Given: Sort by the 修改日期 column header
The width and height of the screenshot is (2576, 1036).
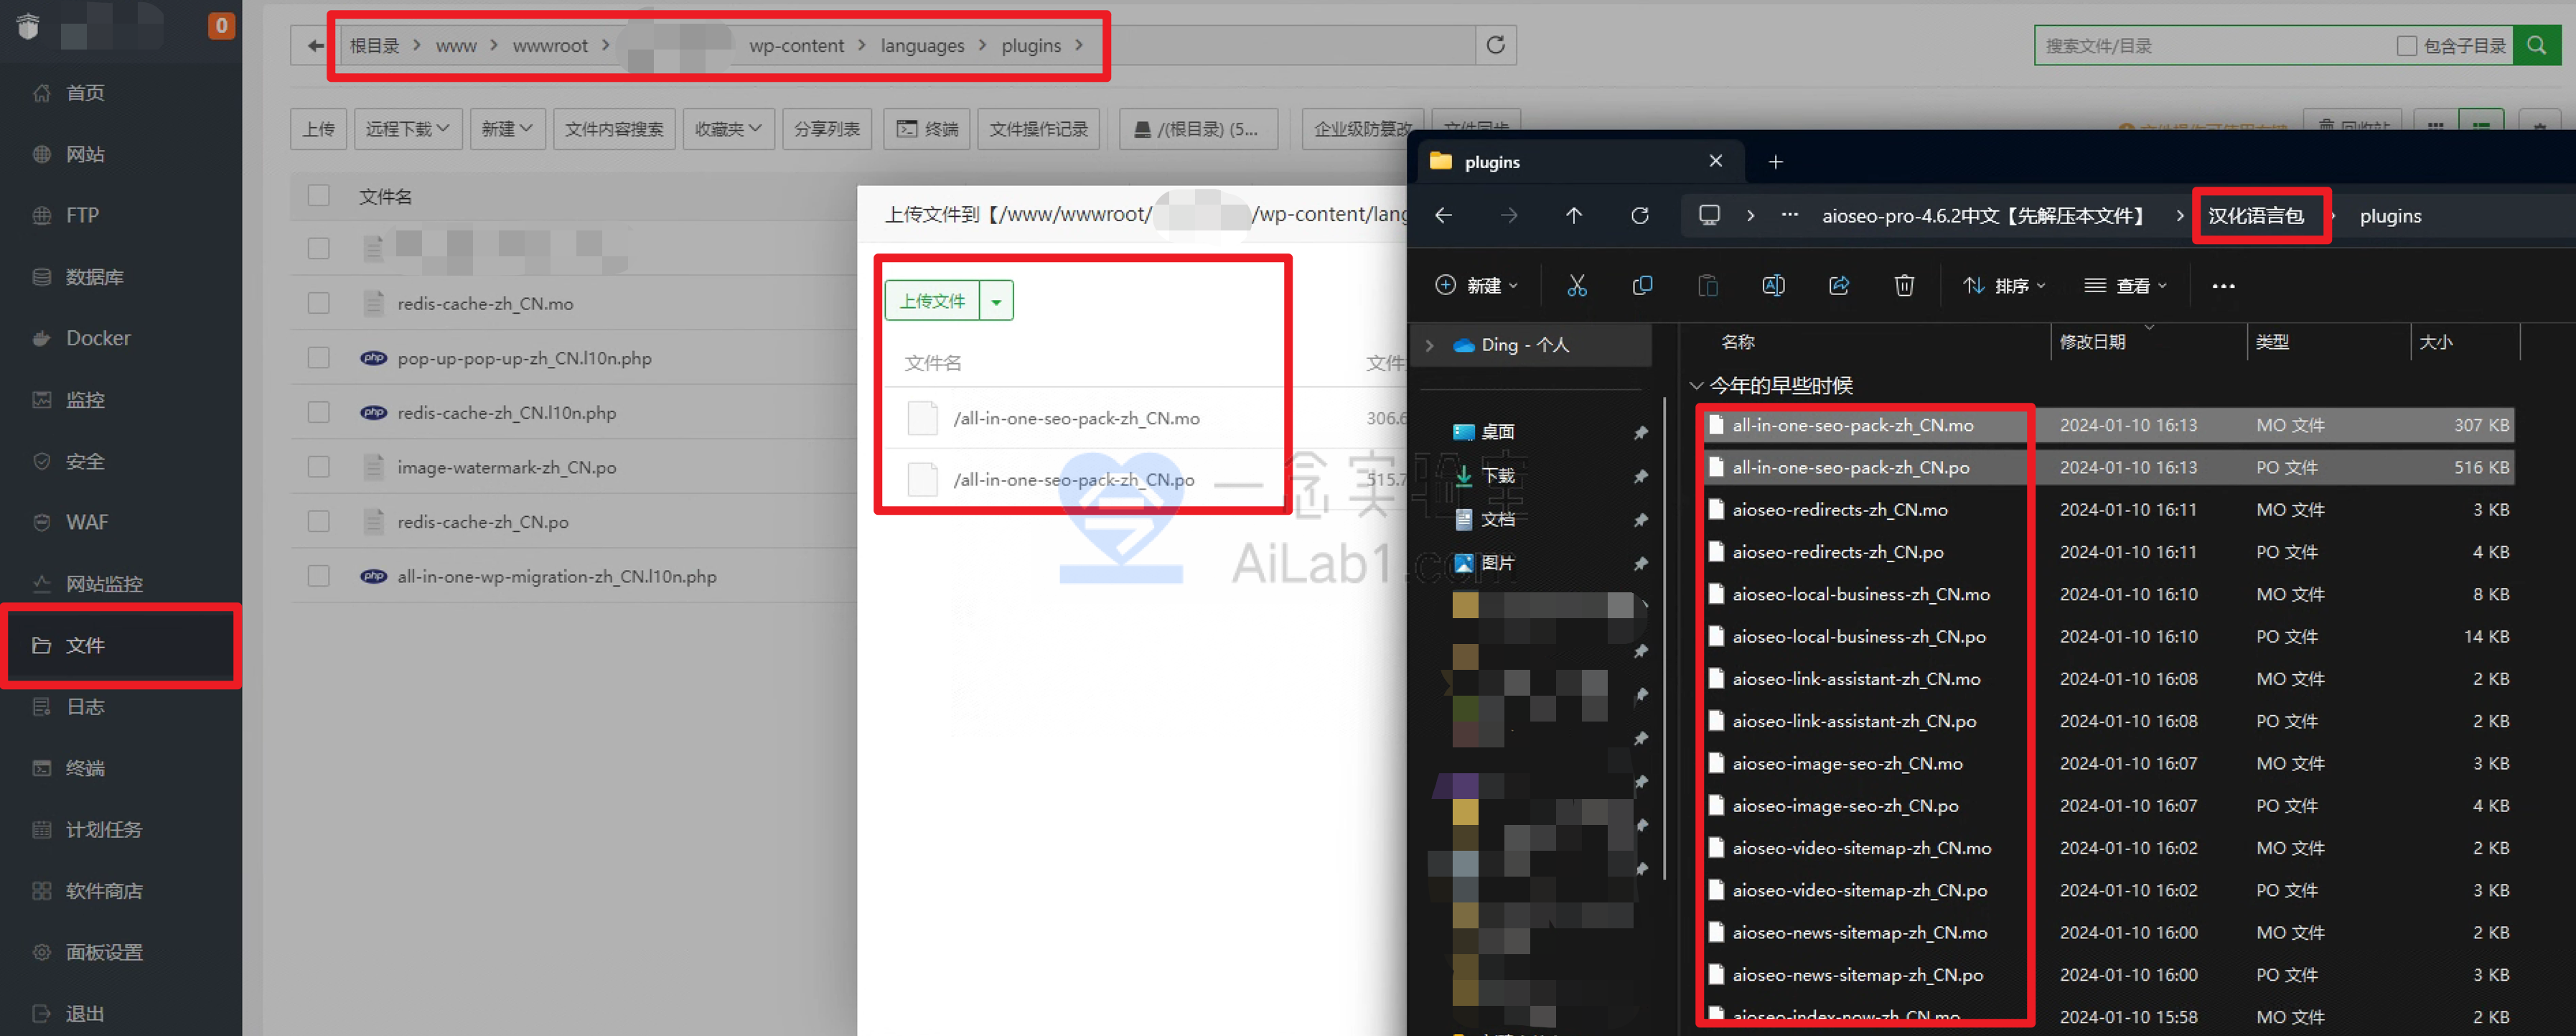Looking at the screenshot, I should (2093, 342).
